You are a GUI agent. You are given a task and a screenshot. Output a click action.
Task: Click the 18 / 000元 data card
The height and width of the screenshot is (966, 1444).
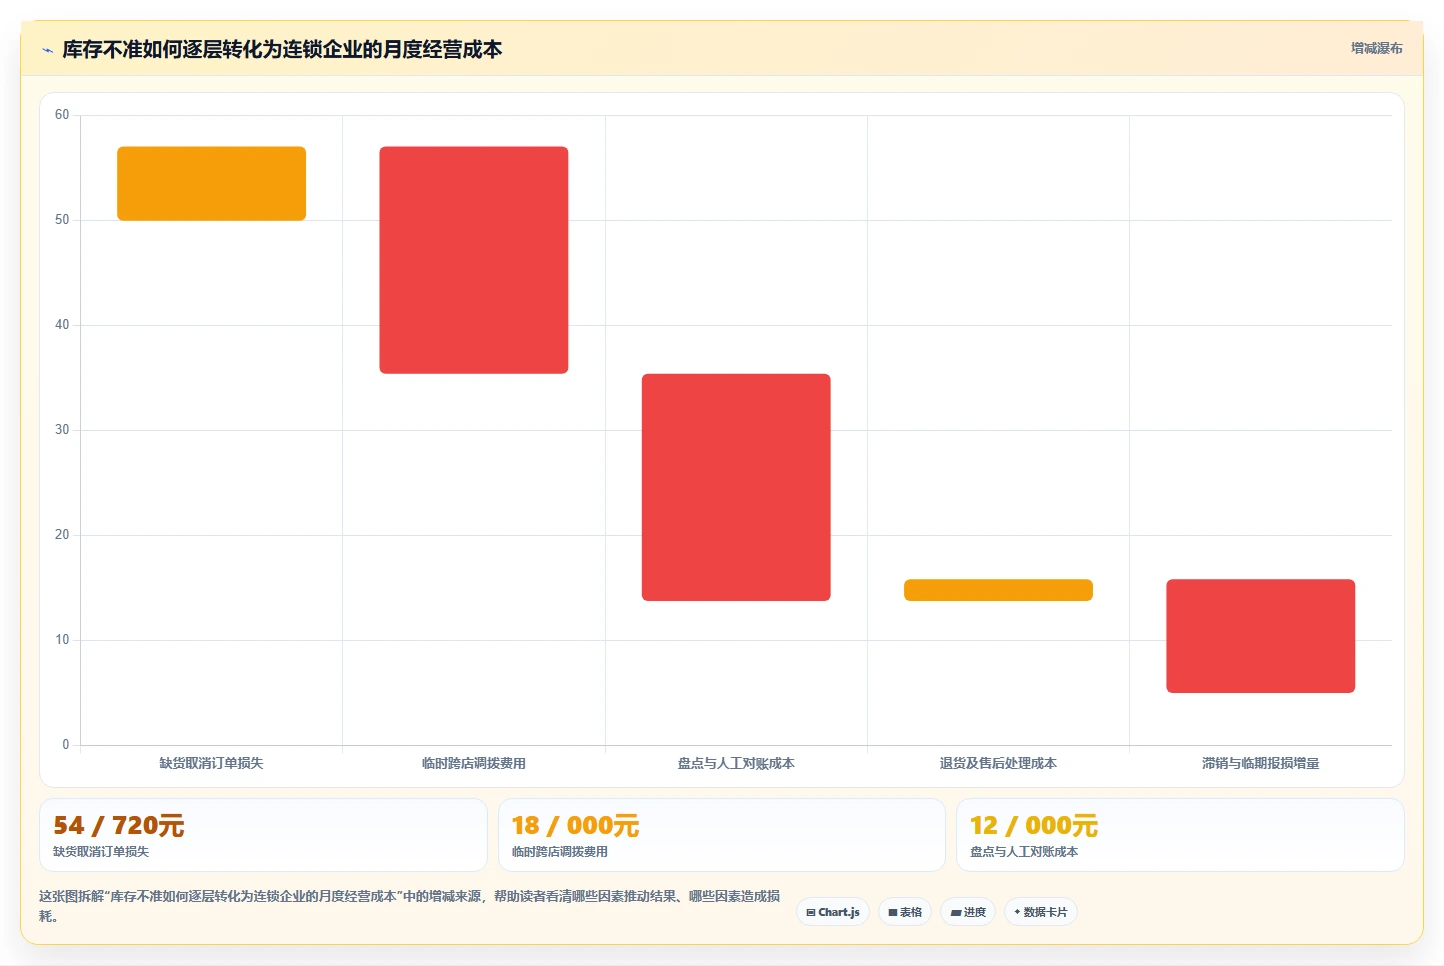point(721,835)
